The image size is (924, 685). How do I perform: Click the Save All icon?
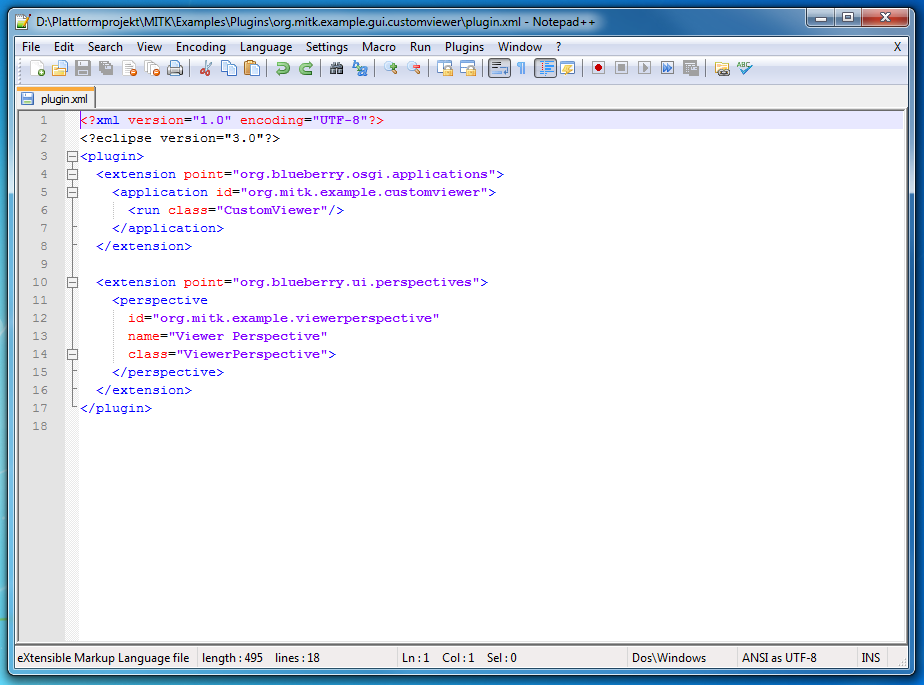pyautogui.click(x=106, y=68)
